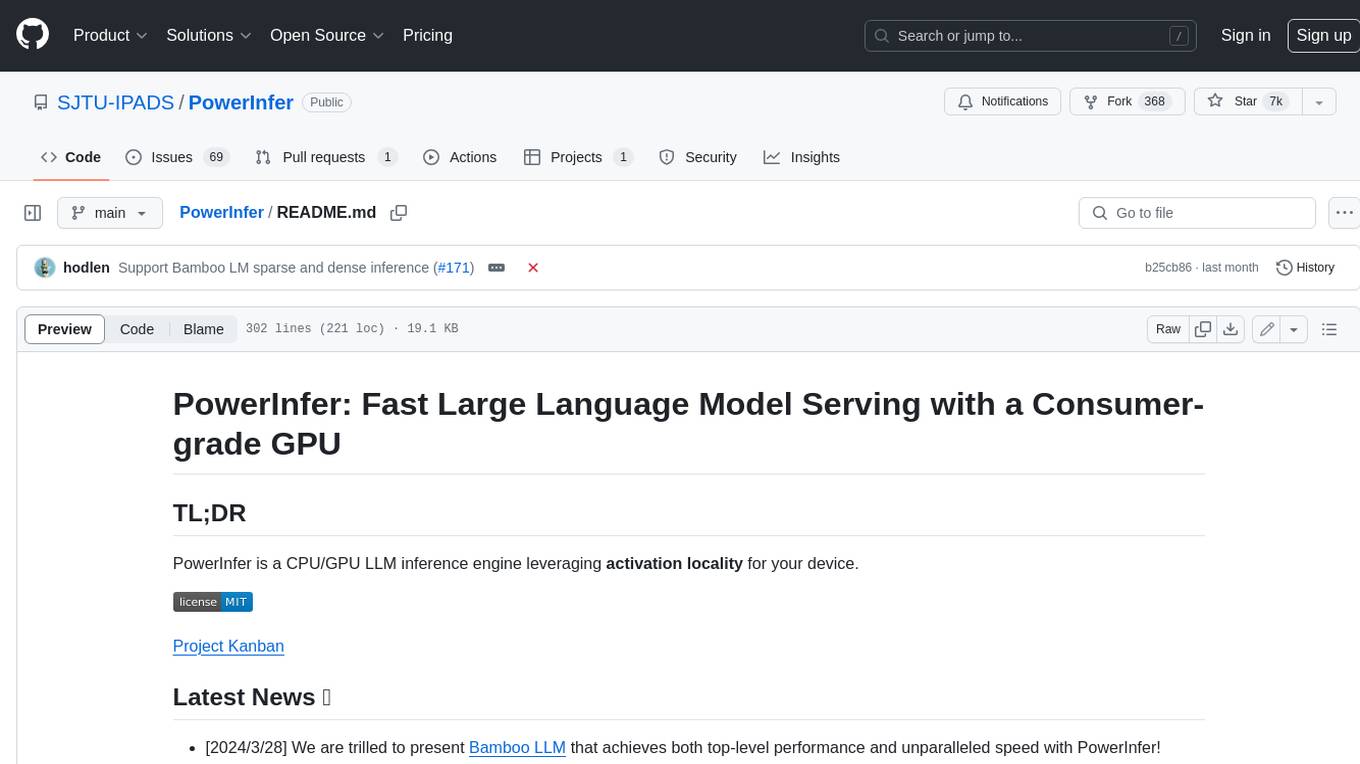Open hodlen's avatar profile
Screen dimensions: 1360x764
point(44,268)
